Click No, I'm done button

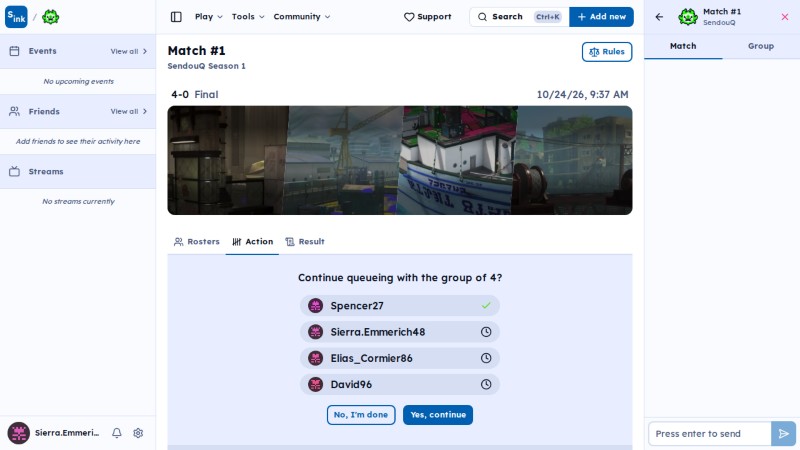[361, 415]
